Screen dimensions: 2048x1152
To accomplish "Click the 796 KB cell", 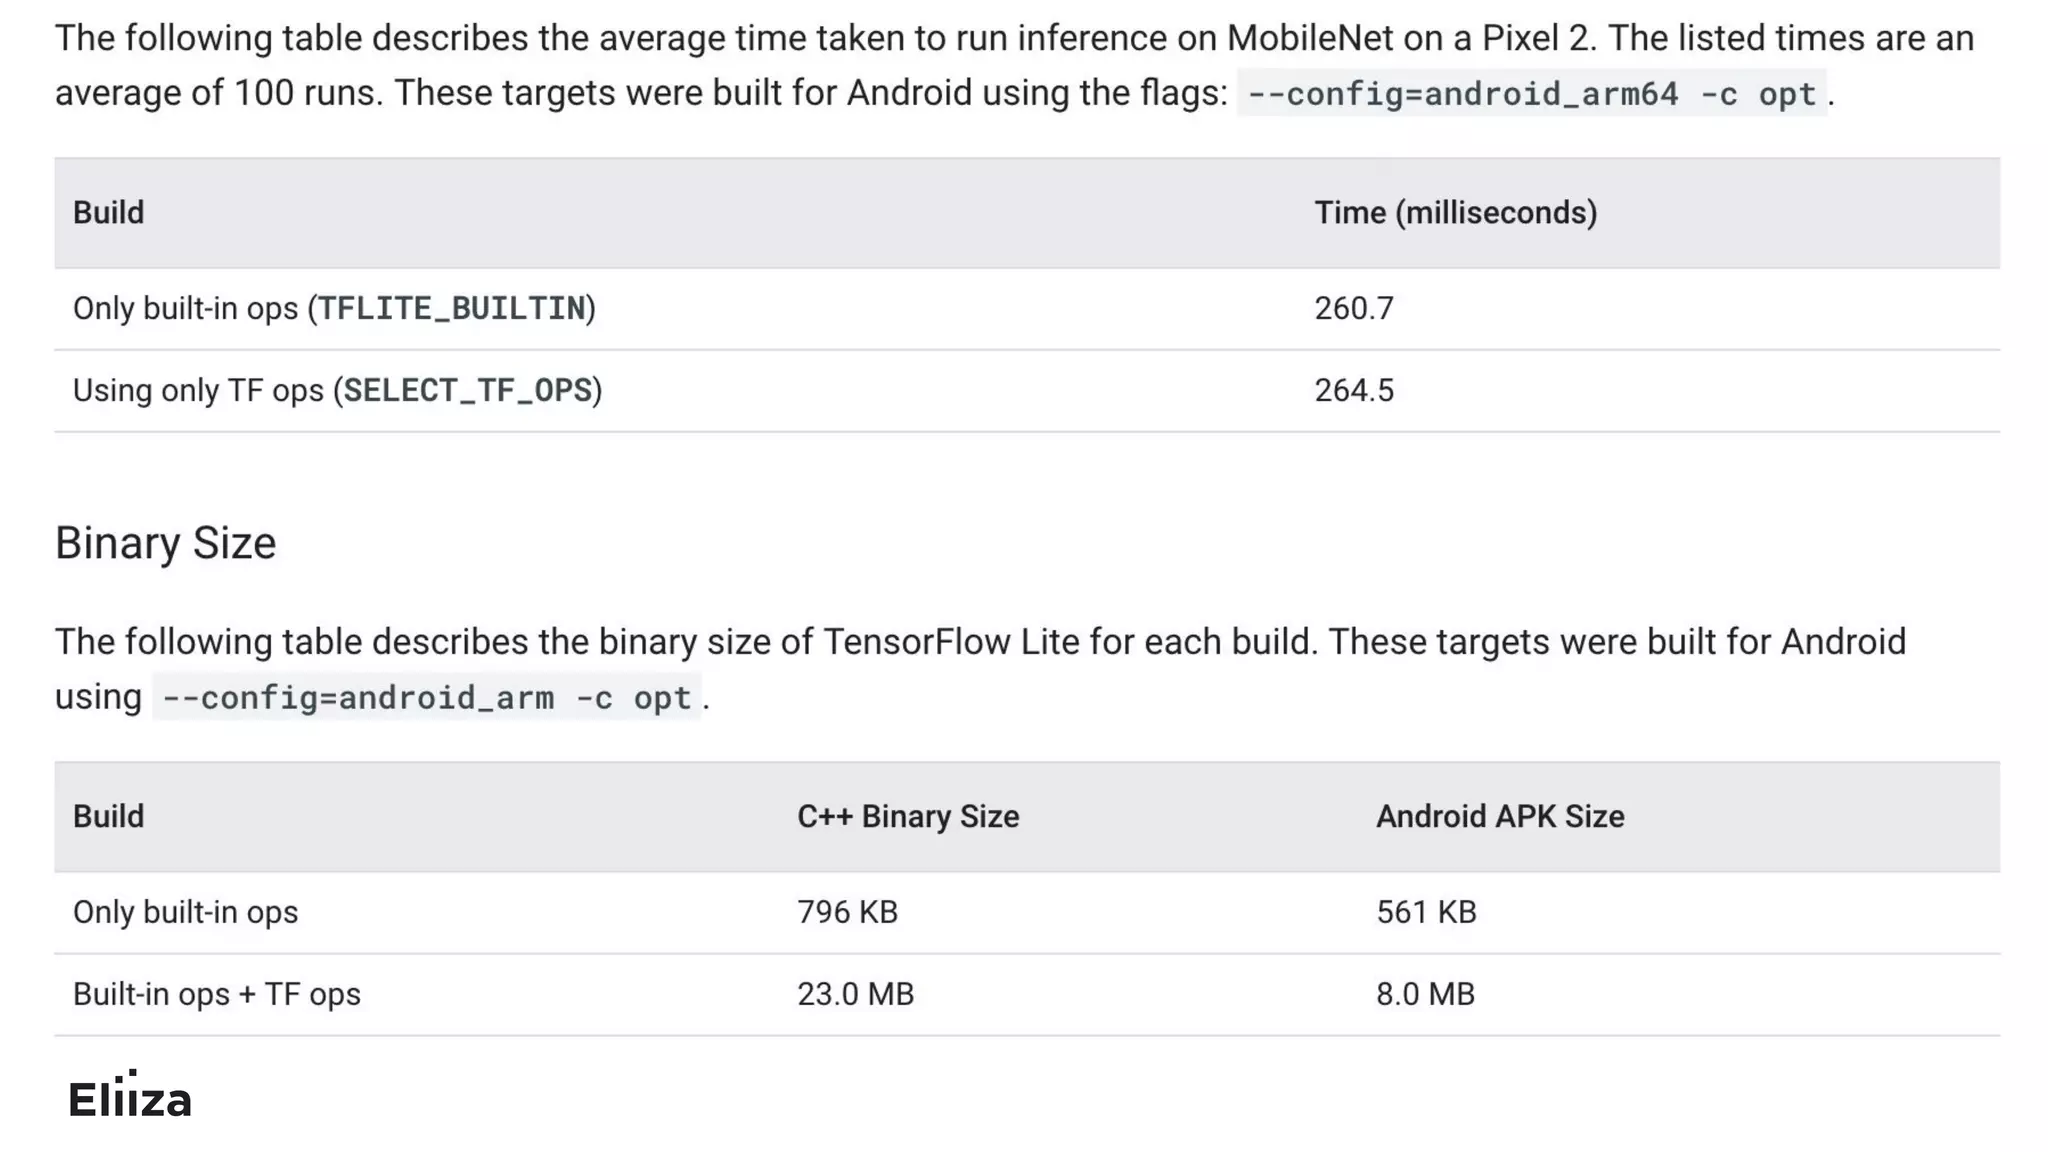I will (x=847, y=912).
